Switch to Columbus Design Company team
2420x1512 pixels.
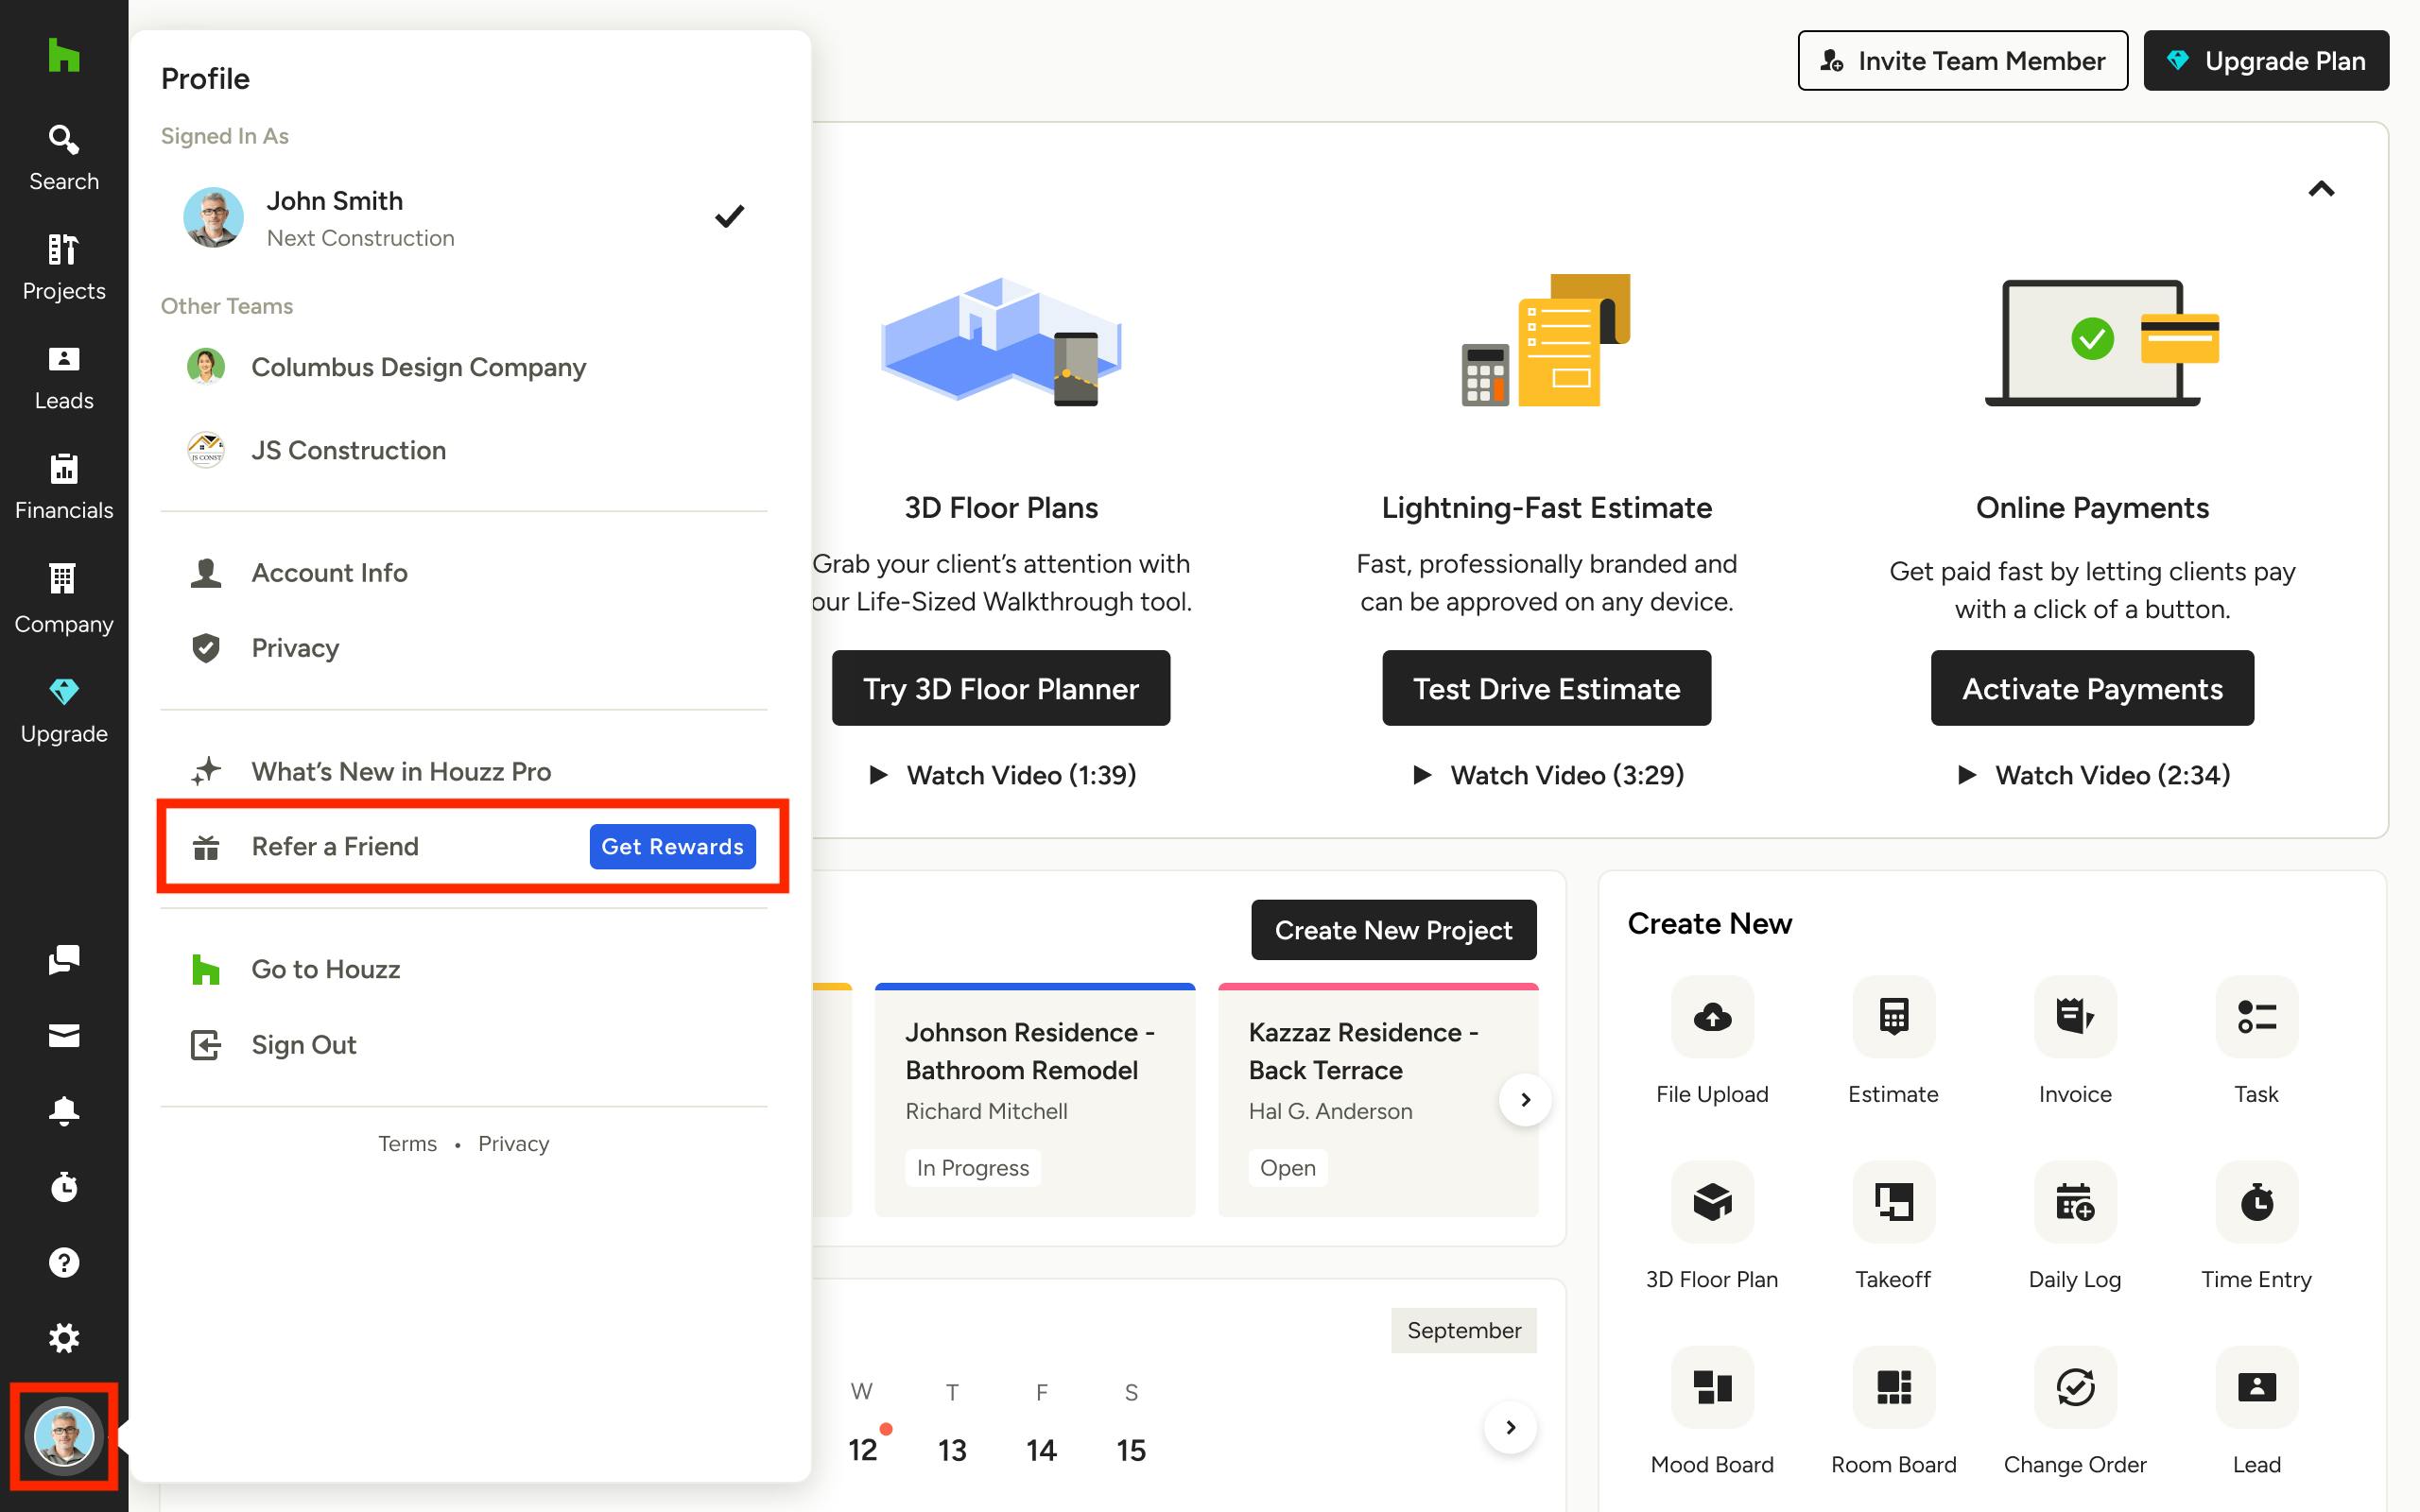[464, 367]
